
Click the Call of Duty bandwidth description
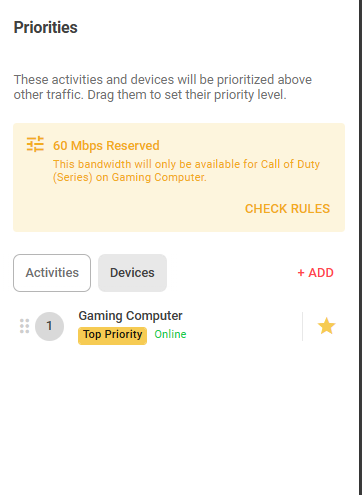click(x=186, y=170)
